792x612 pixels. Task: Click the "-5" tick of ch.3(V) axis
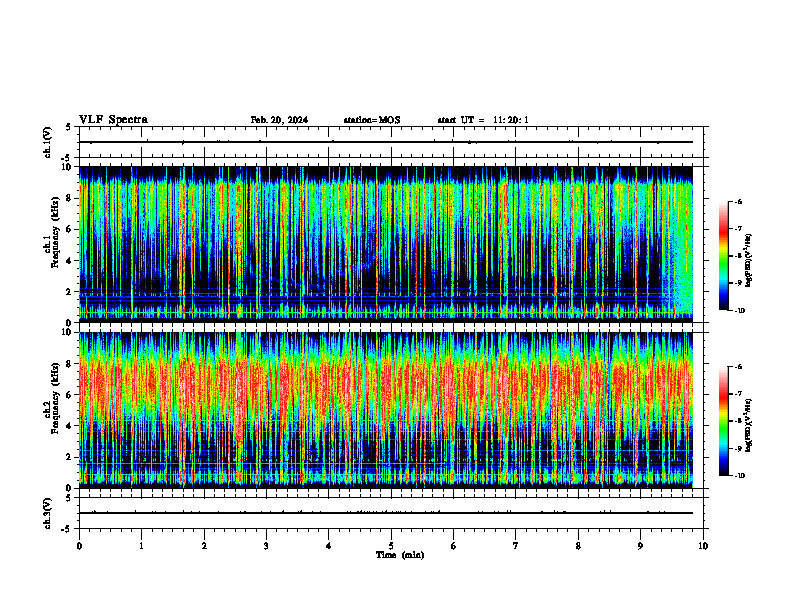(x=67, y=529)
